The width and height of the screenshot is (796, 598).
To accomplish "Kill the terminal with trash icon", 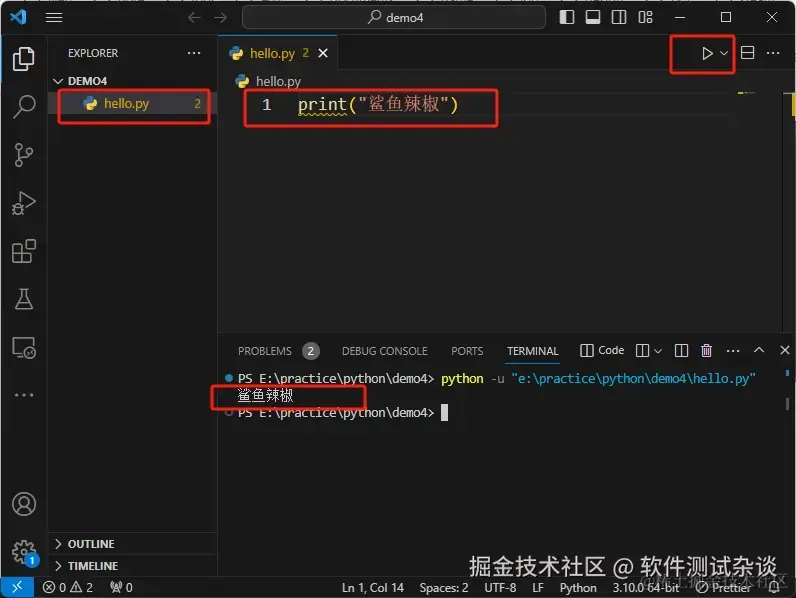I will [x=706, y=351].
